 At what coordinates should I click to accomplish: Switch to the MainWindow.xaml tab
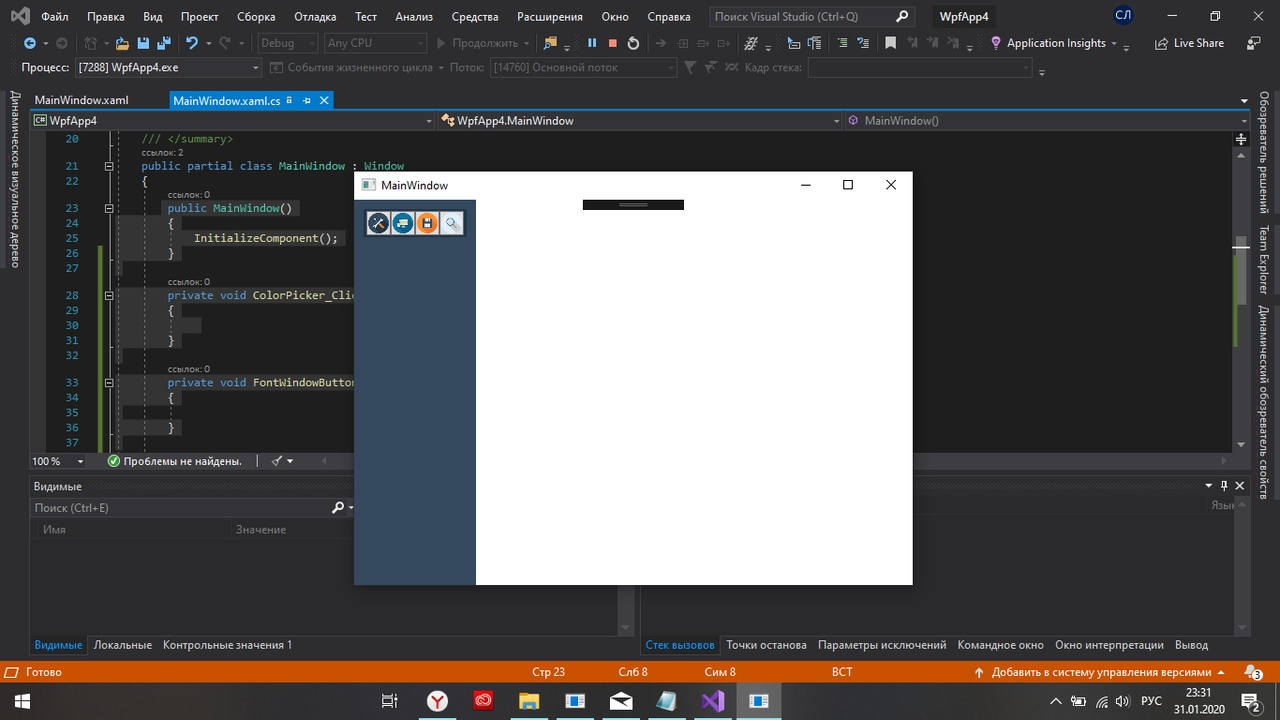click(x=81, y=101)
